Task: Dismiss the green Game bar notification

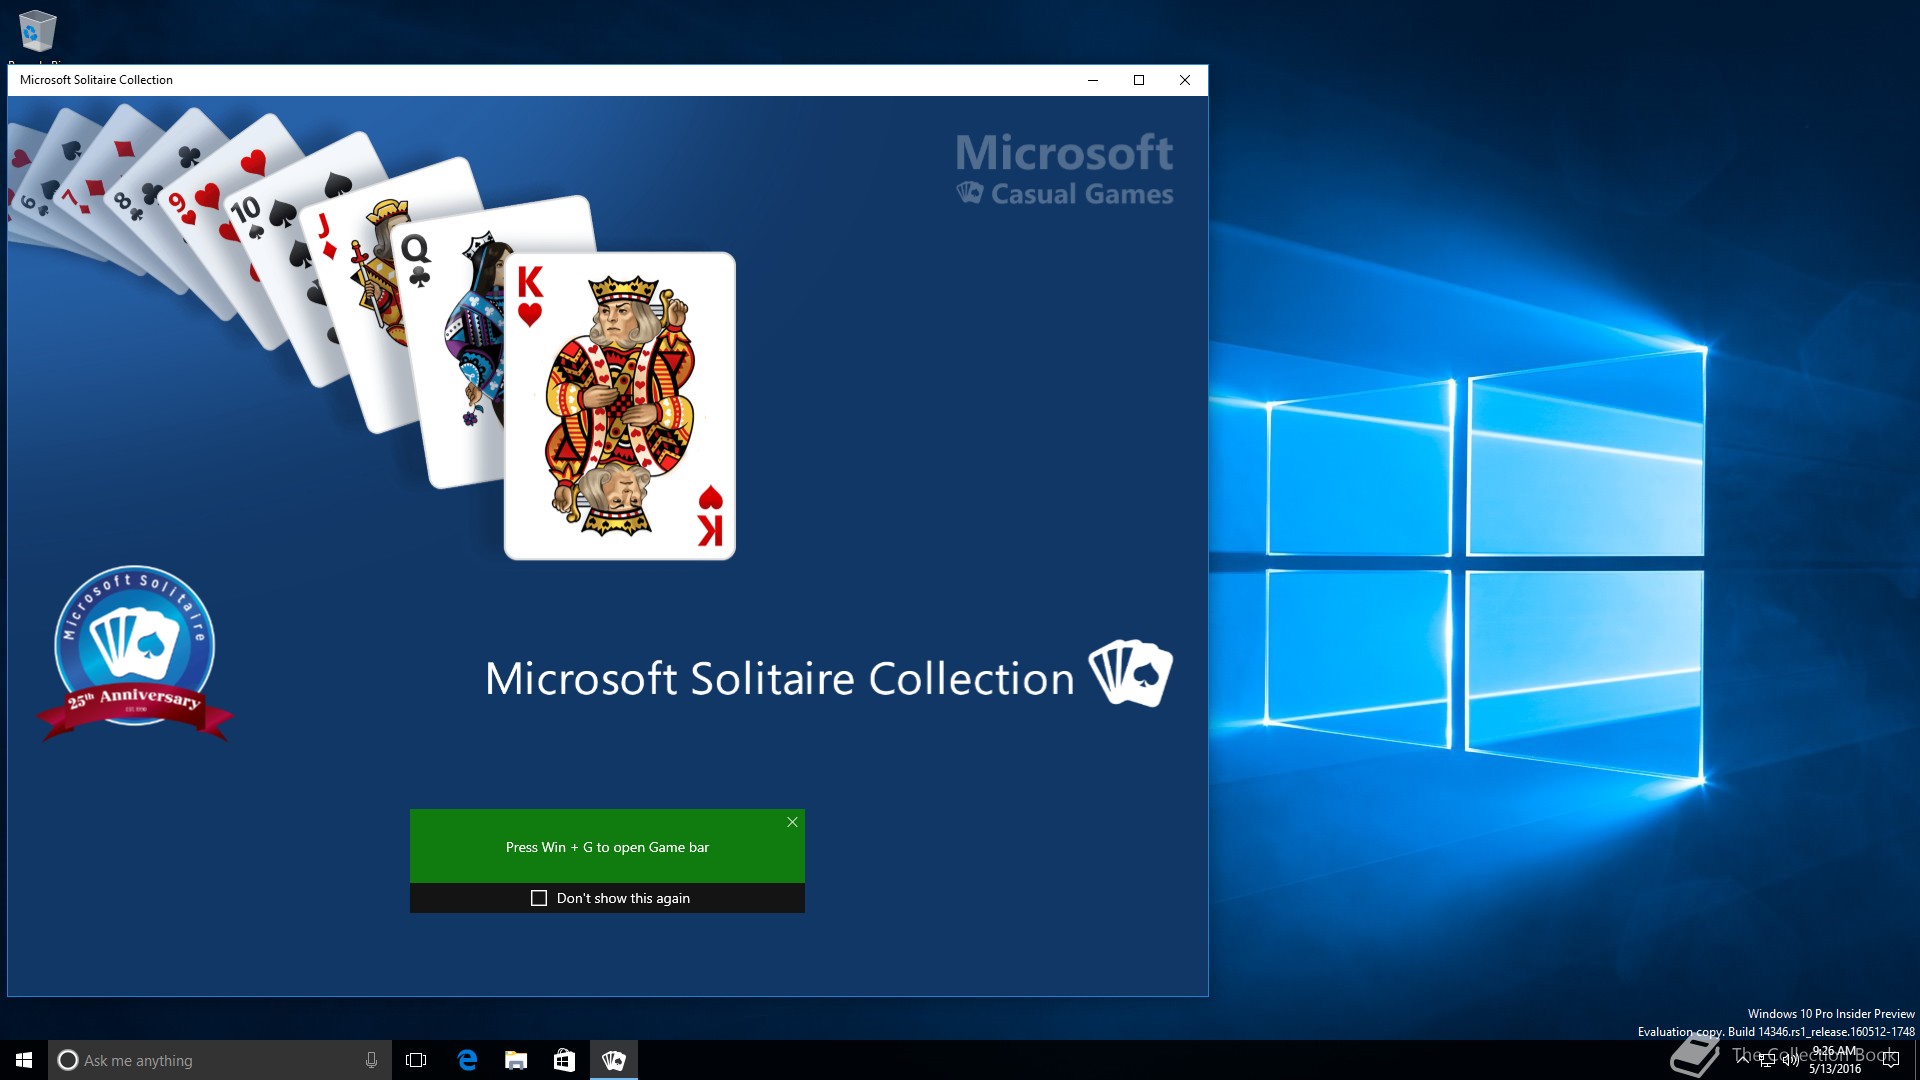Action: (792, 822)
